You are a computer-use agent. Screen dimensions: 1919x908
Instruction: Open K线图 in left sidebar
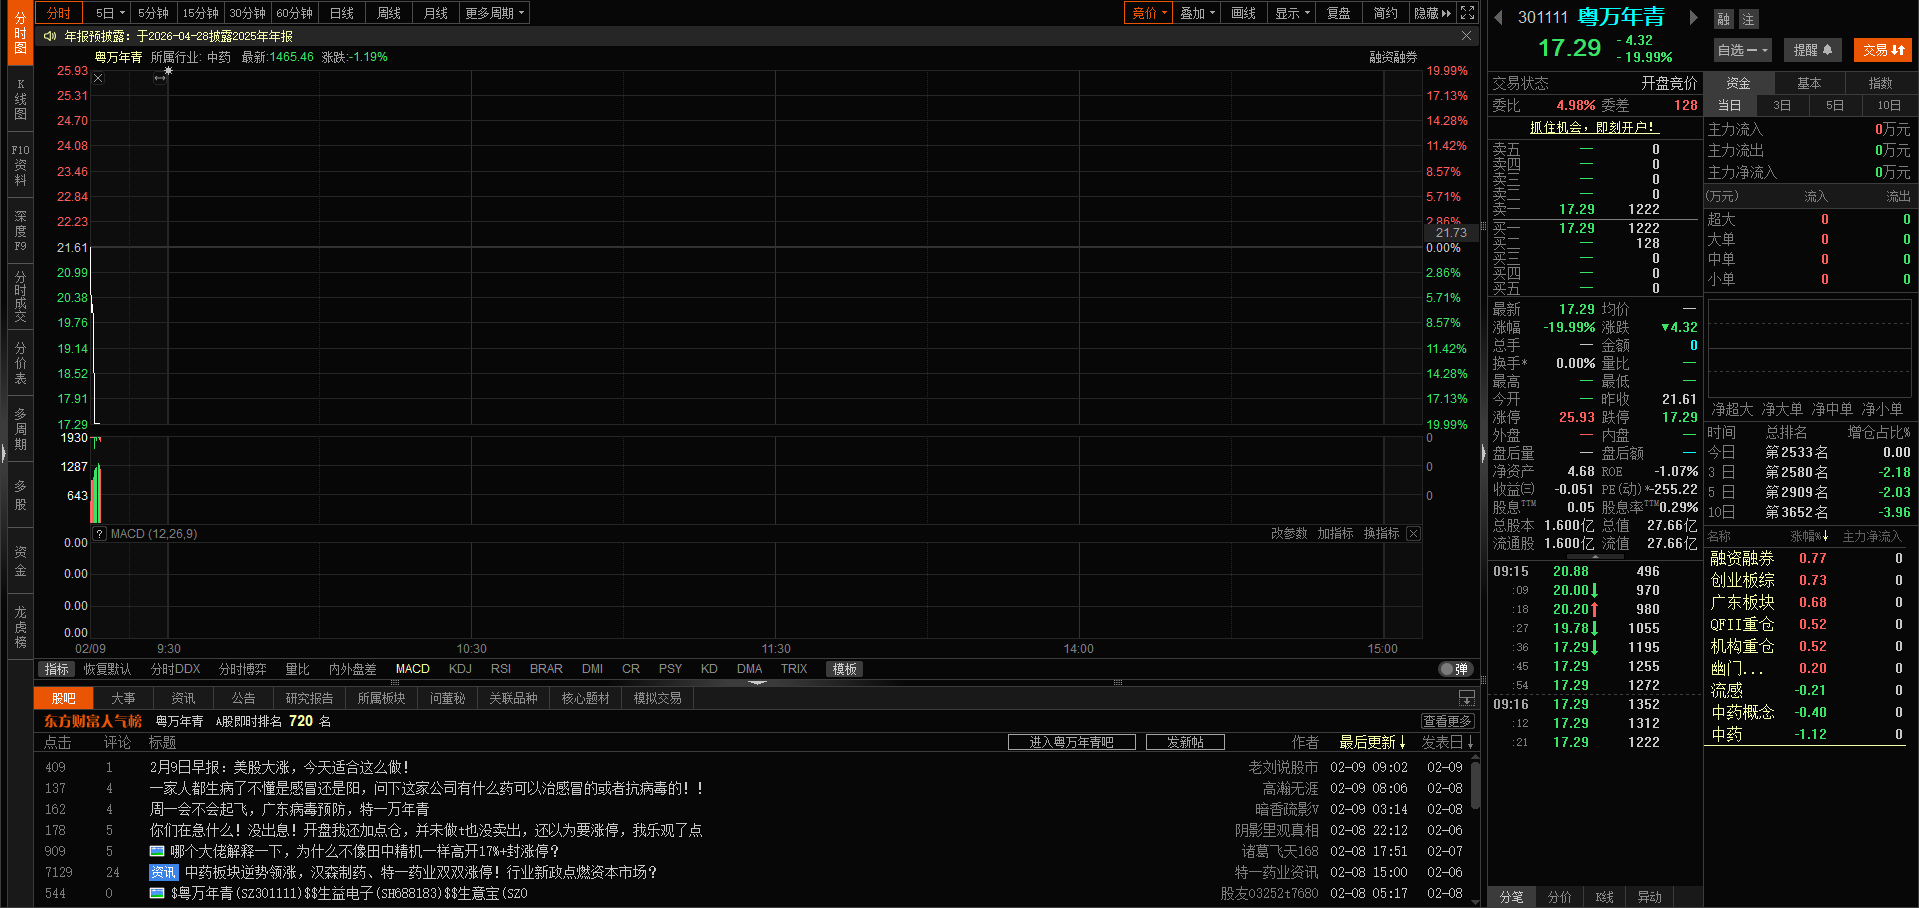point(20,100)
